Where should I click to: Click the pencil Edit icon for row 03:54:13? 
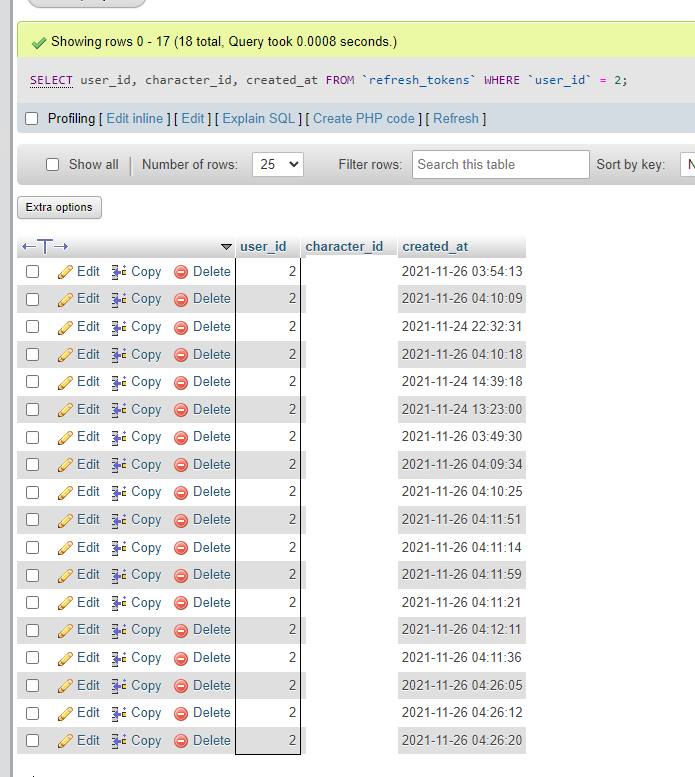tap(66, 272)
